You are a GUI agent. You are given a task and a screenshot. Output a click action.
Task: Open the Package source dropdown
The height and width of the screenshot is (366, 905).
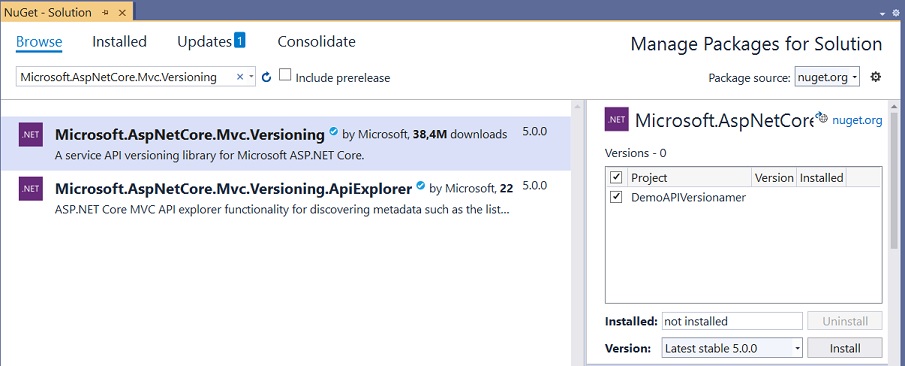(827, 77)
